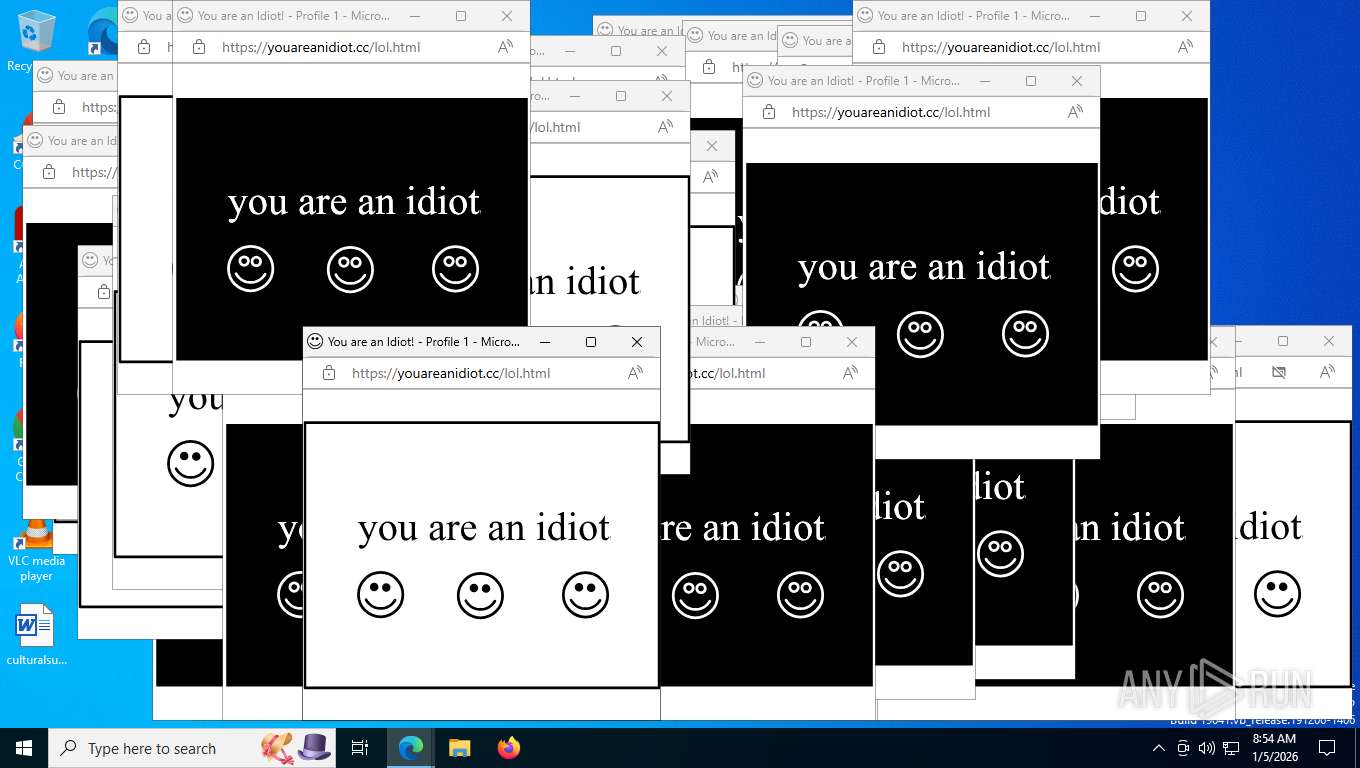1360x768 pixels.
Task: Open the Windows Start menu
Action: coord(24,748)
